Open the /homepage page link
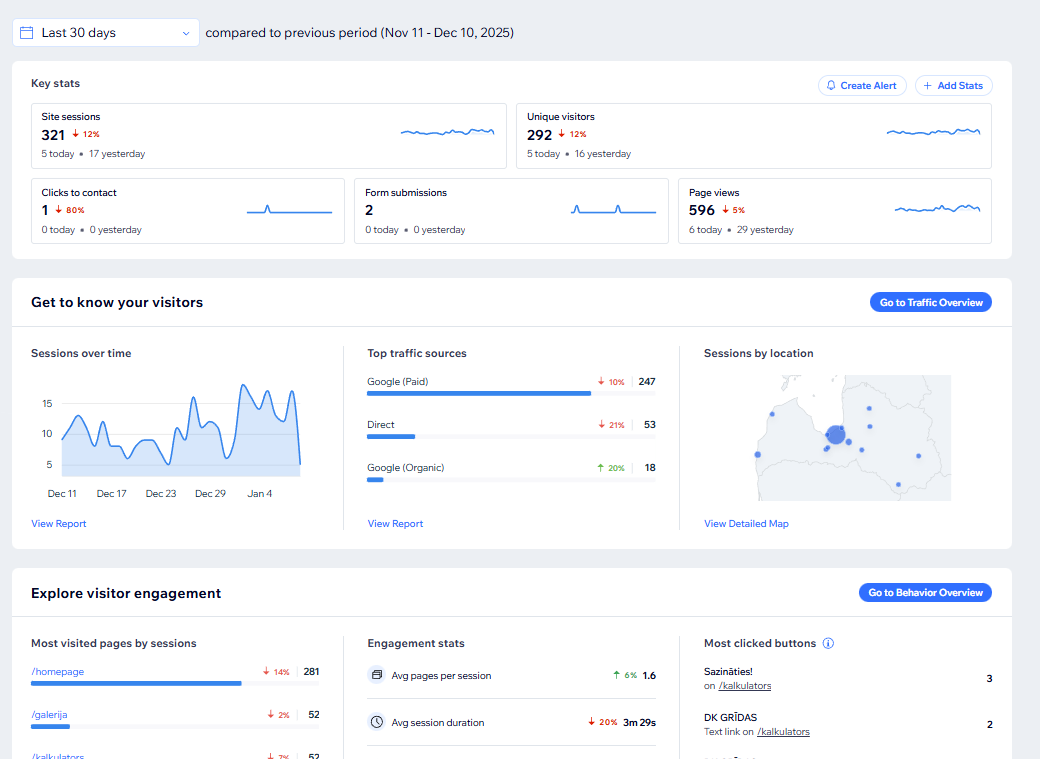This screenshot has height=759, width=1040. pyautogui.click(x=58, y=672)
